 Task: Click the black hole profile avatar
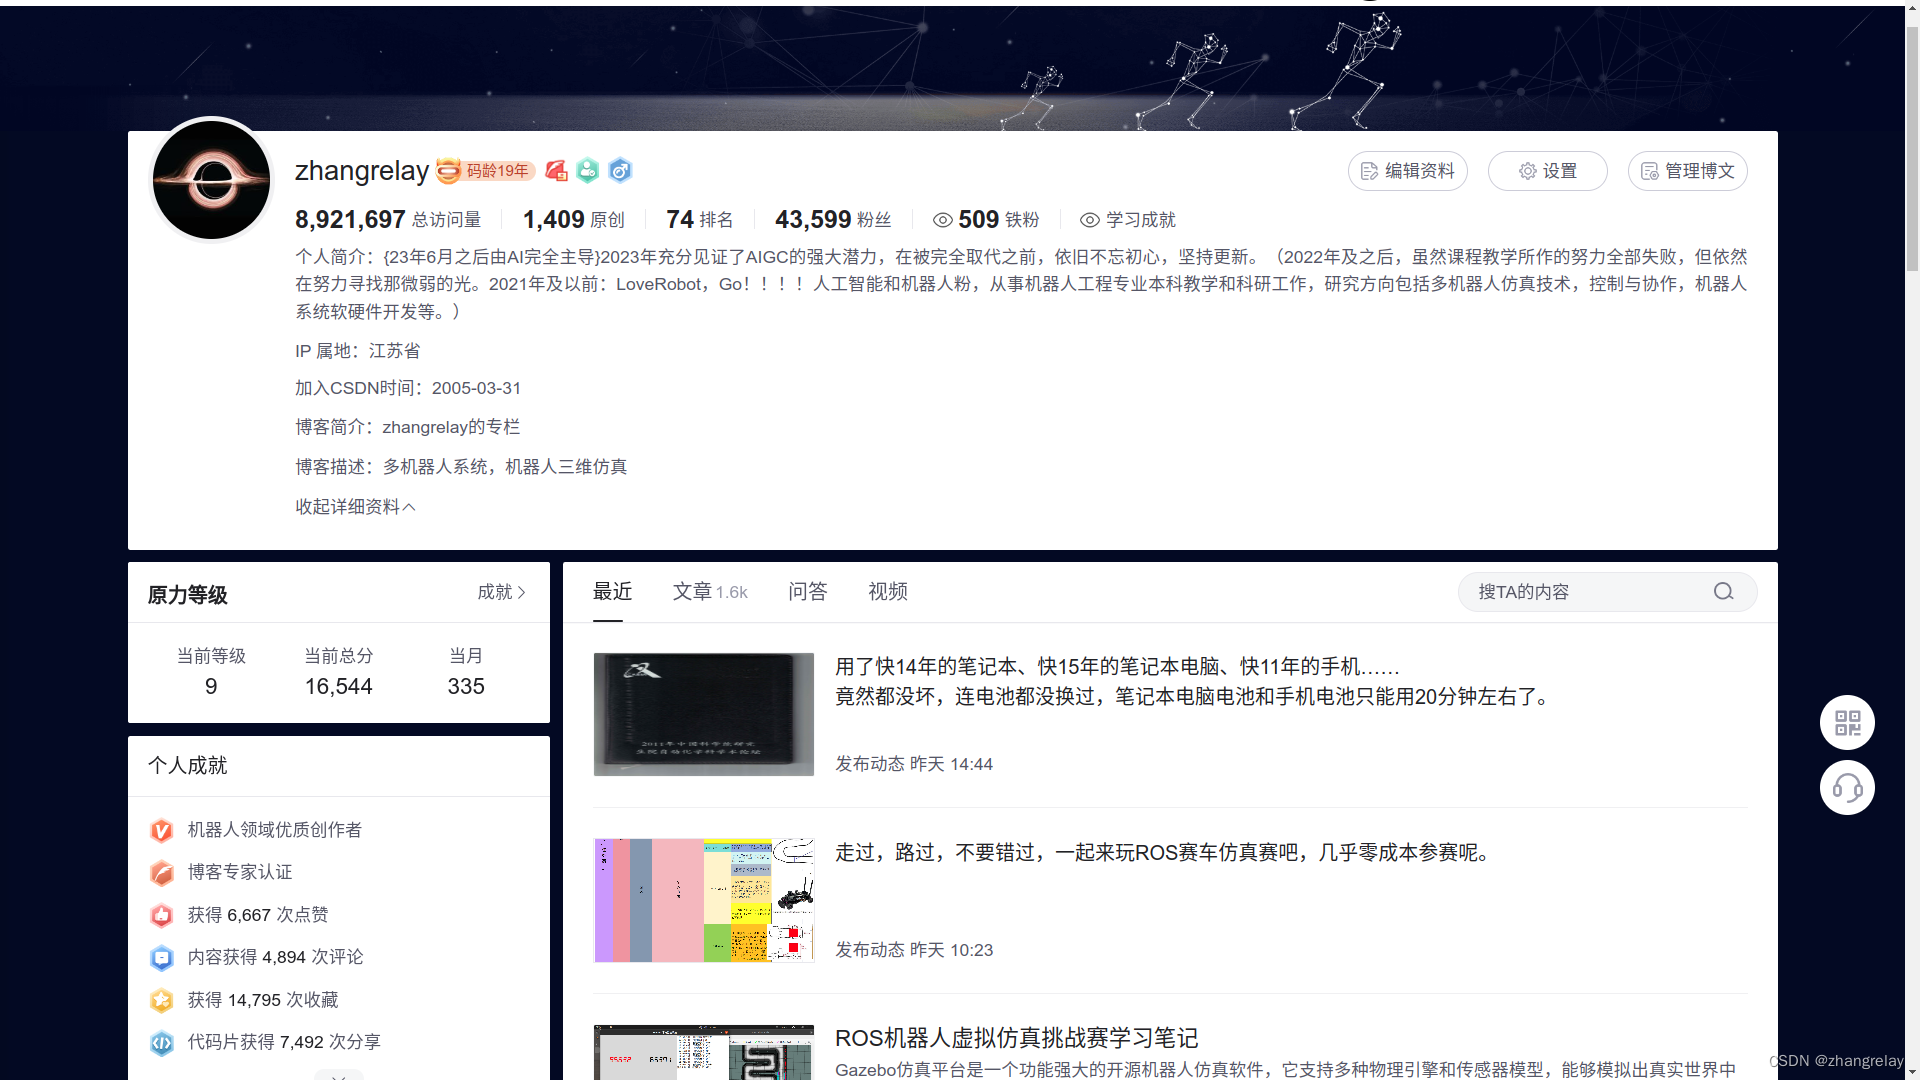[211, 180]
